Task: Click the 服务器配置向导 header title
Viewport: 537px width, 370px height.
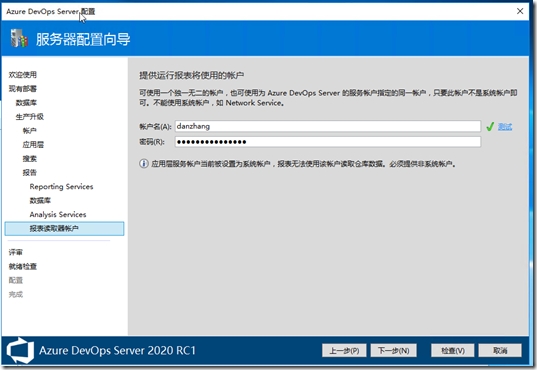Action: click(x=83, y=39)
